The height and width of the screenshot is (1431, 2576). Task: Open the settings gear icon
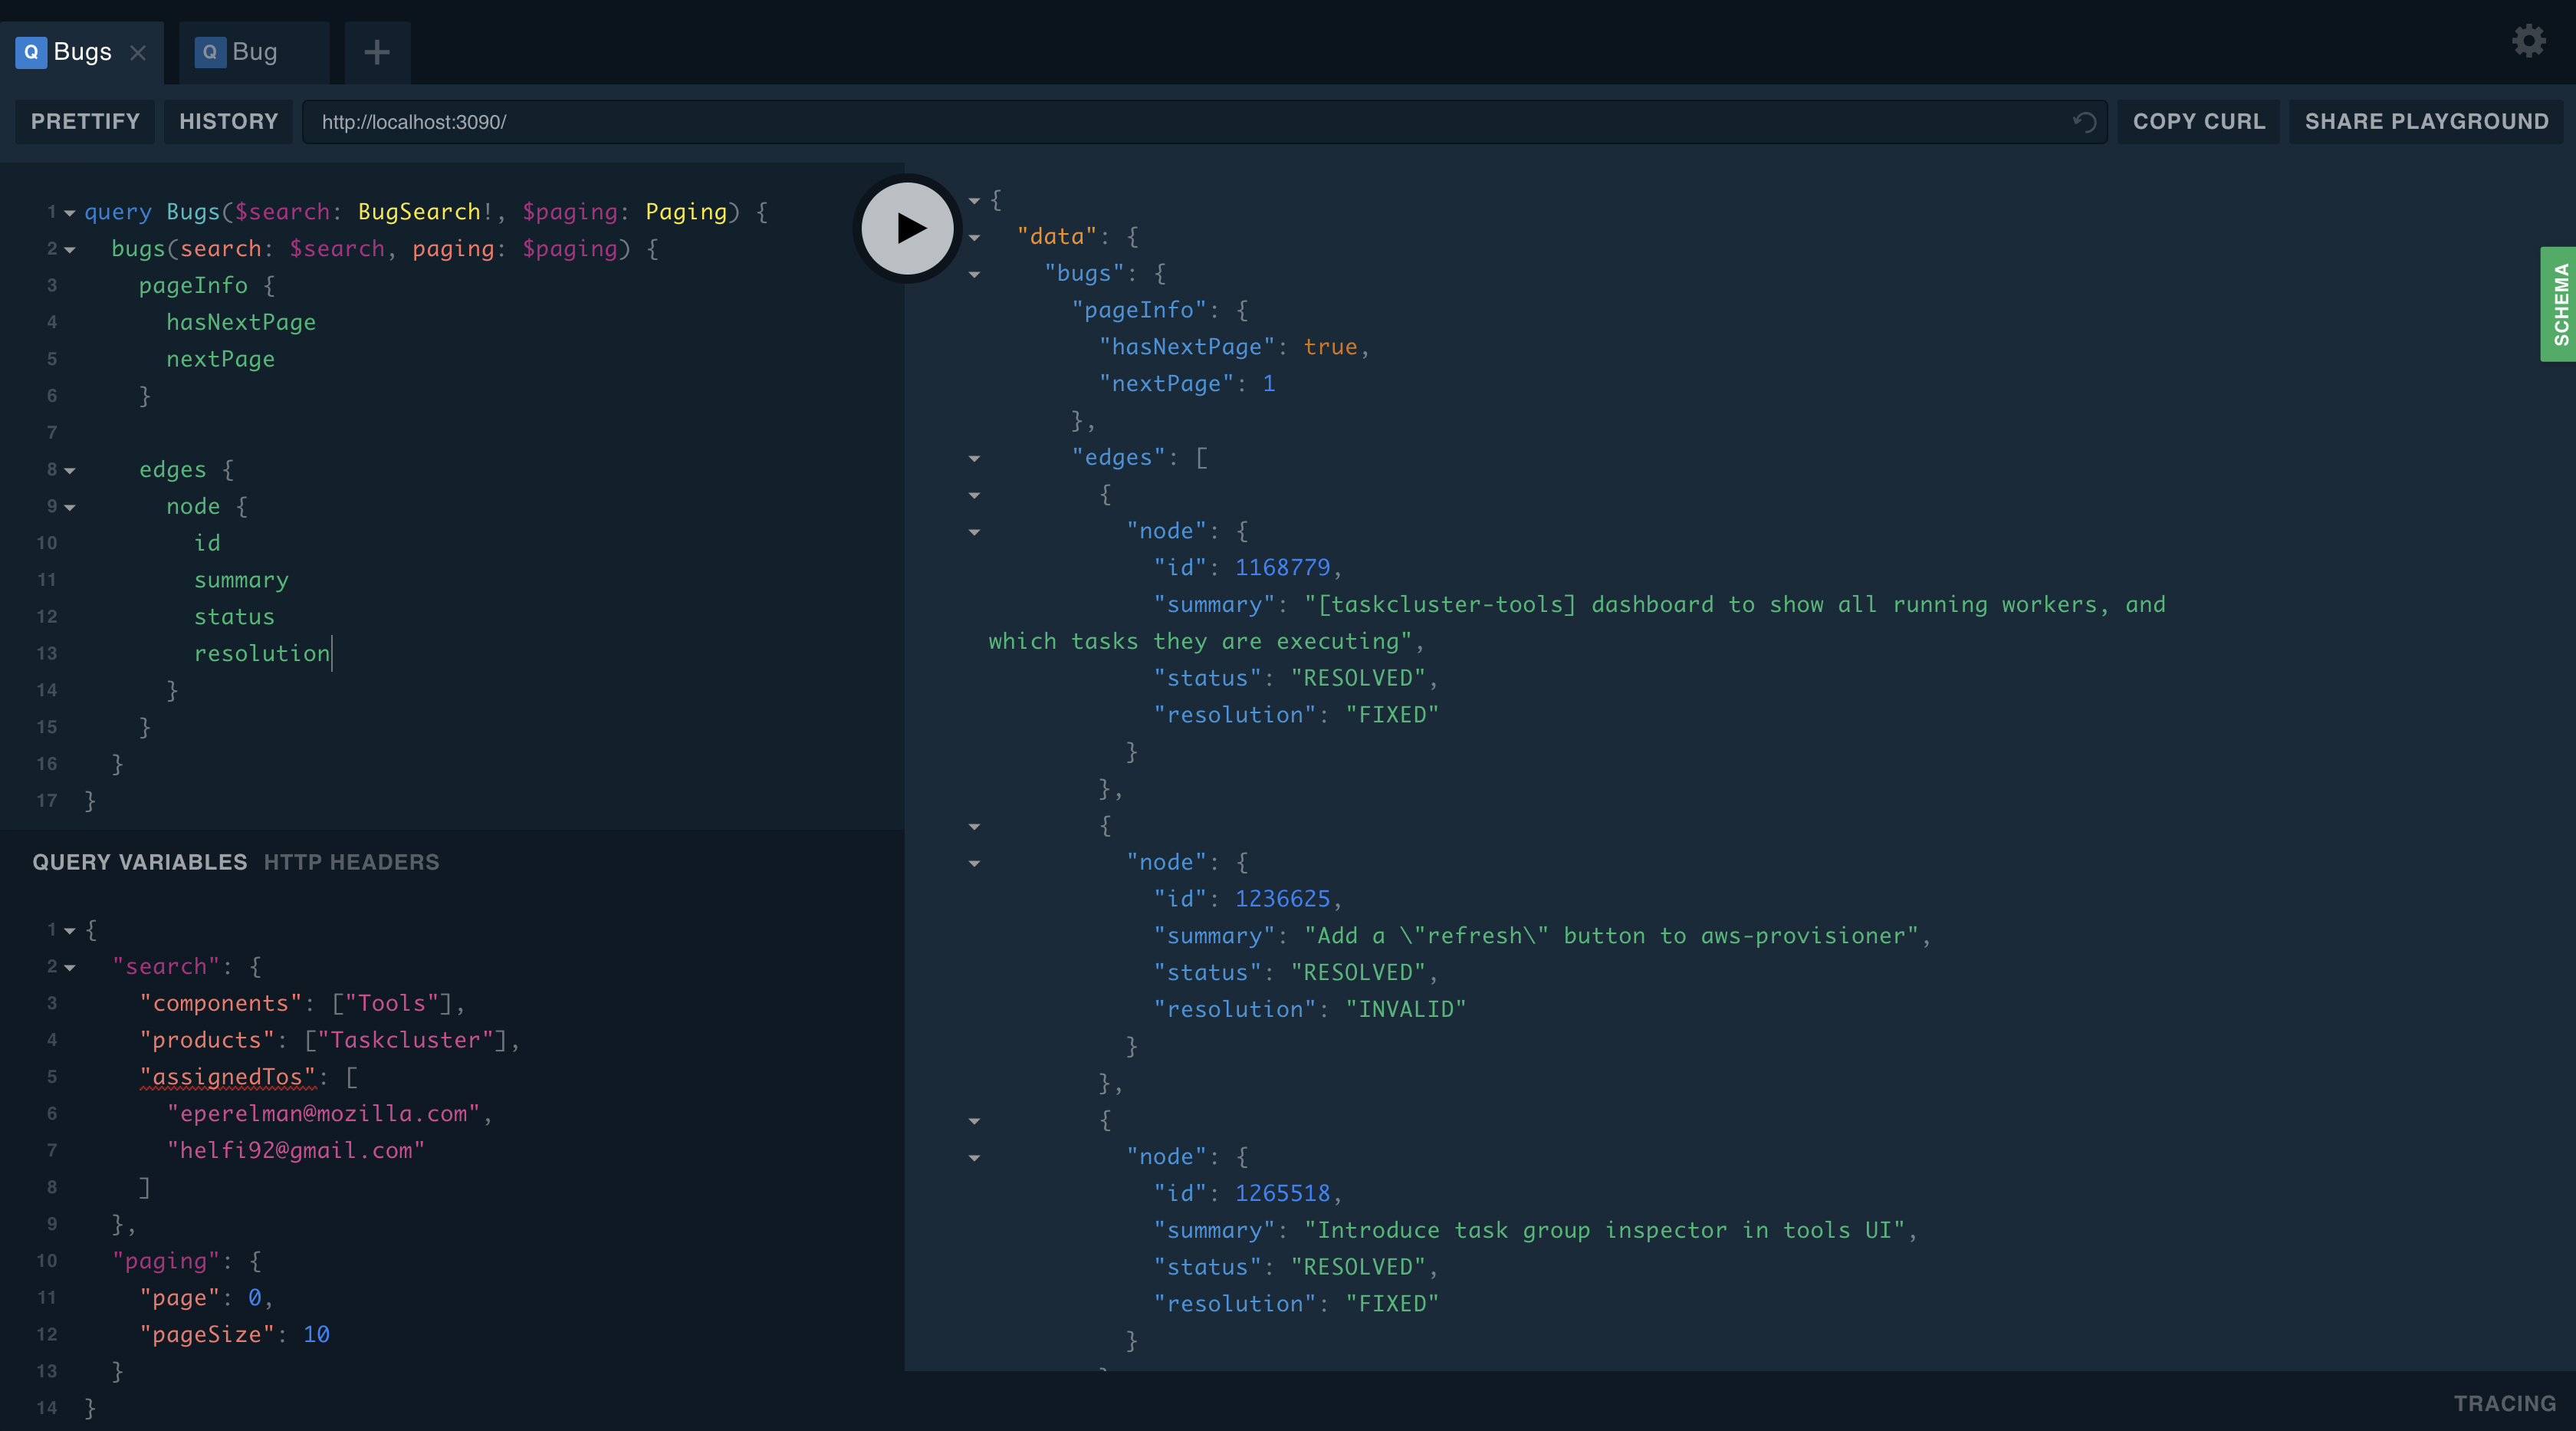coord(2528,41)
